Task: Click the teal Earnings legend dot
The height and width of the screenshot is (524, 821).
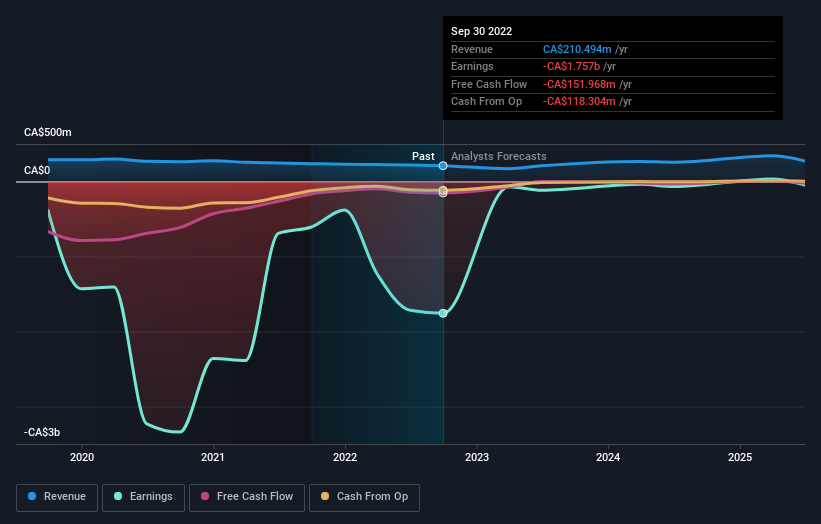Action: tap(118, 496)
